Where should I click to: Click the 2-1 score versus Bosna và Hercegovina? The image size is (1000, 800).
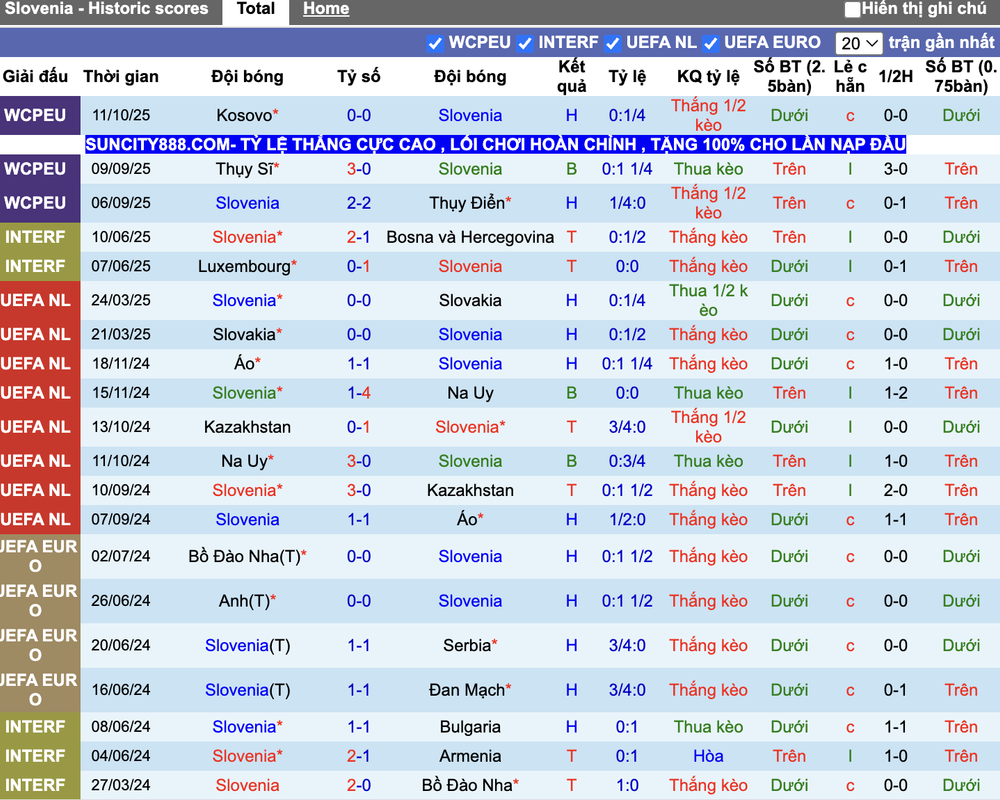pos(358,237)
